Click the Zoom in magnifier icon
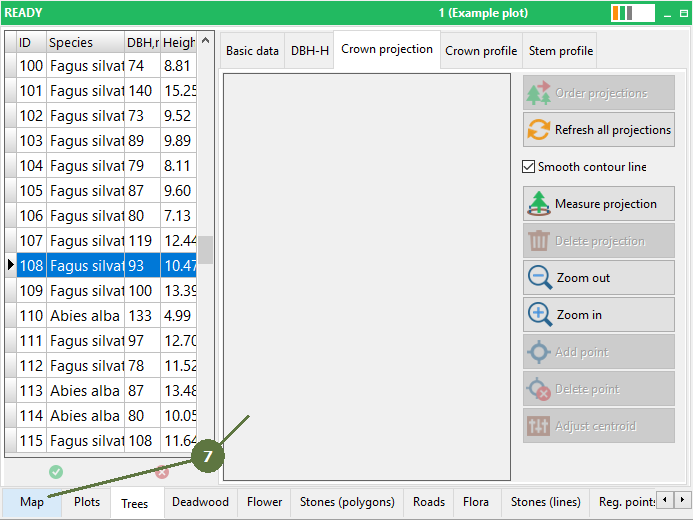 (x=539, y=315)
